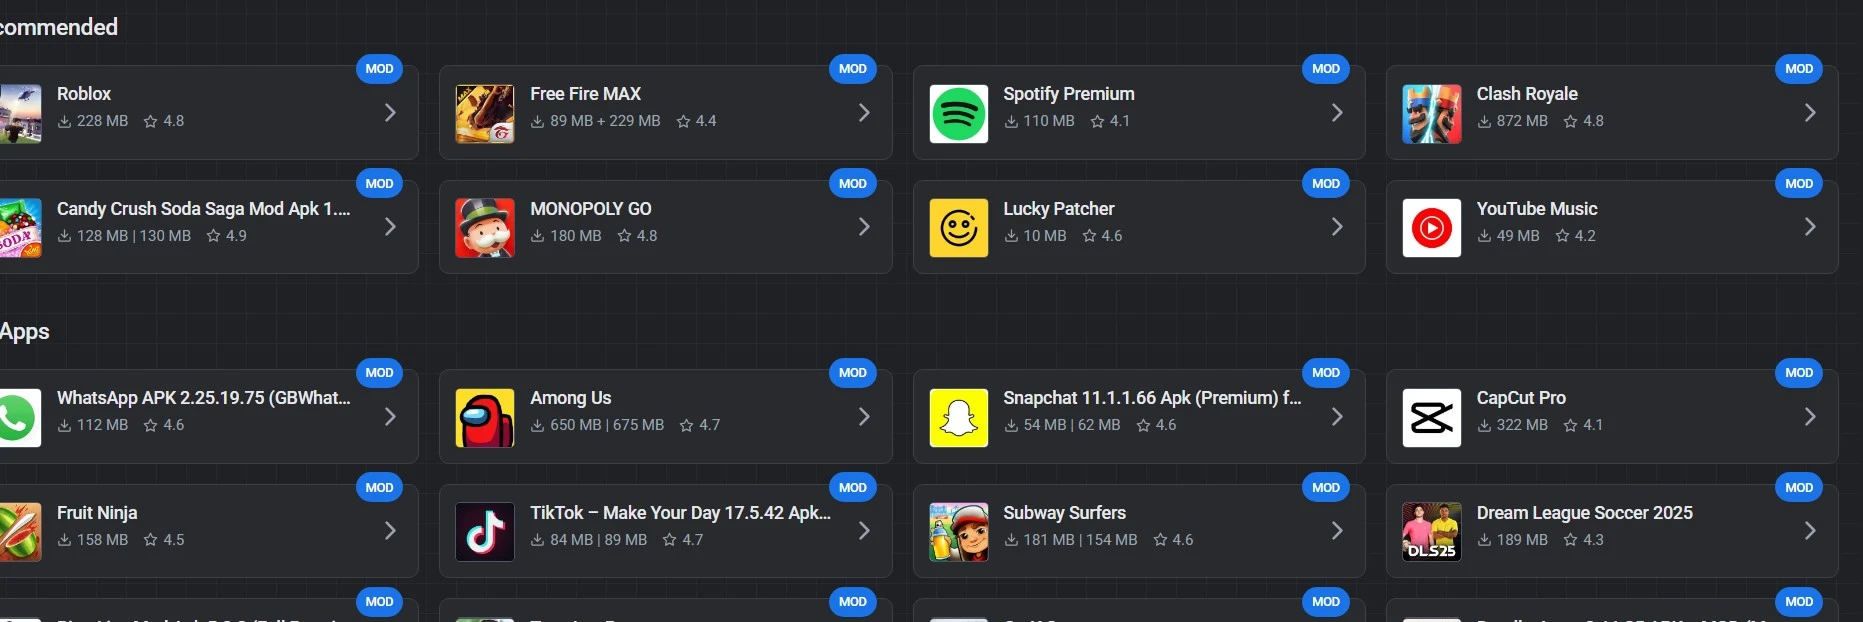This screenshot has width=1863, height=622.
Task: Click the chevron arrow on MONOPOLY GO
Action: click(864, 227)
